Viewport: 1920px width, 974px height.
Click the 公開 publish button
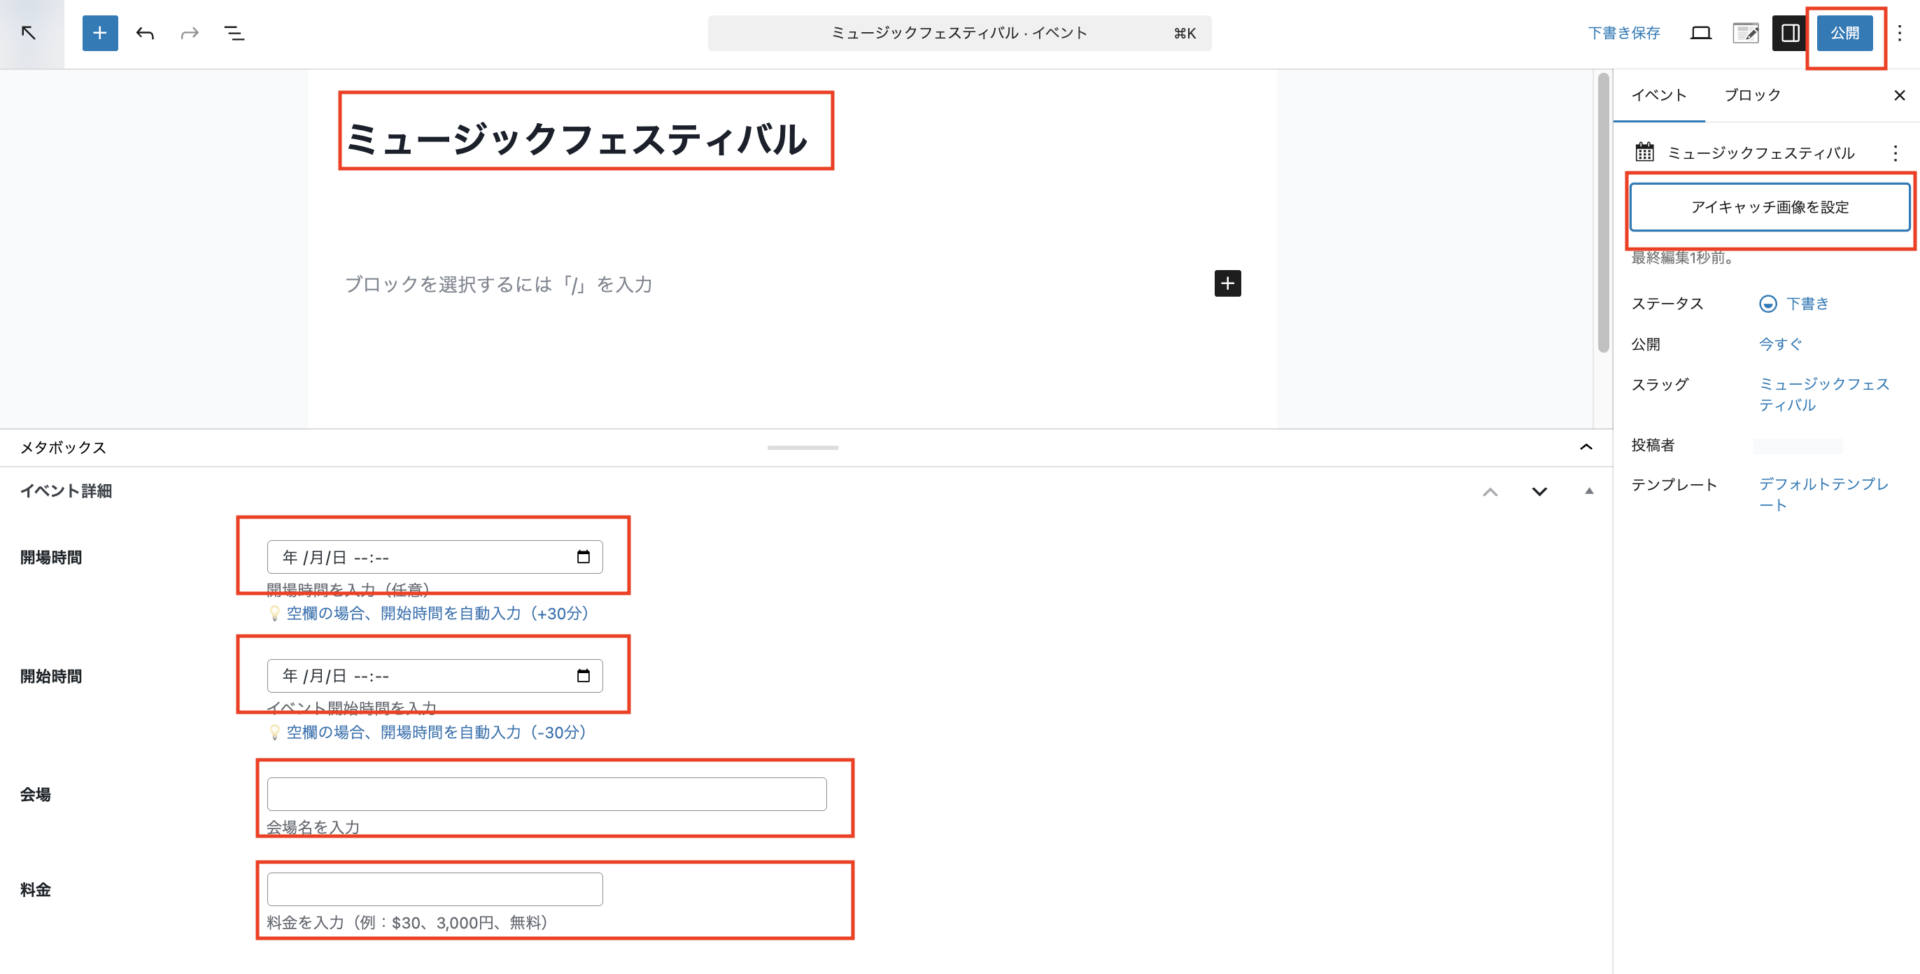[x=1844, y=33]
